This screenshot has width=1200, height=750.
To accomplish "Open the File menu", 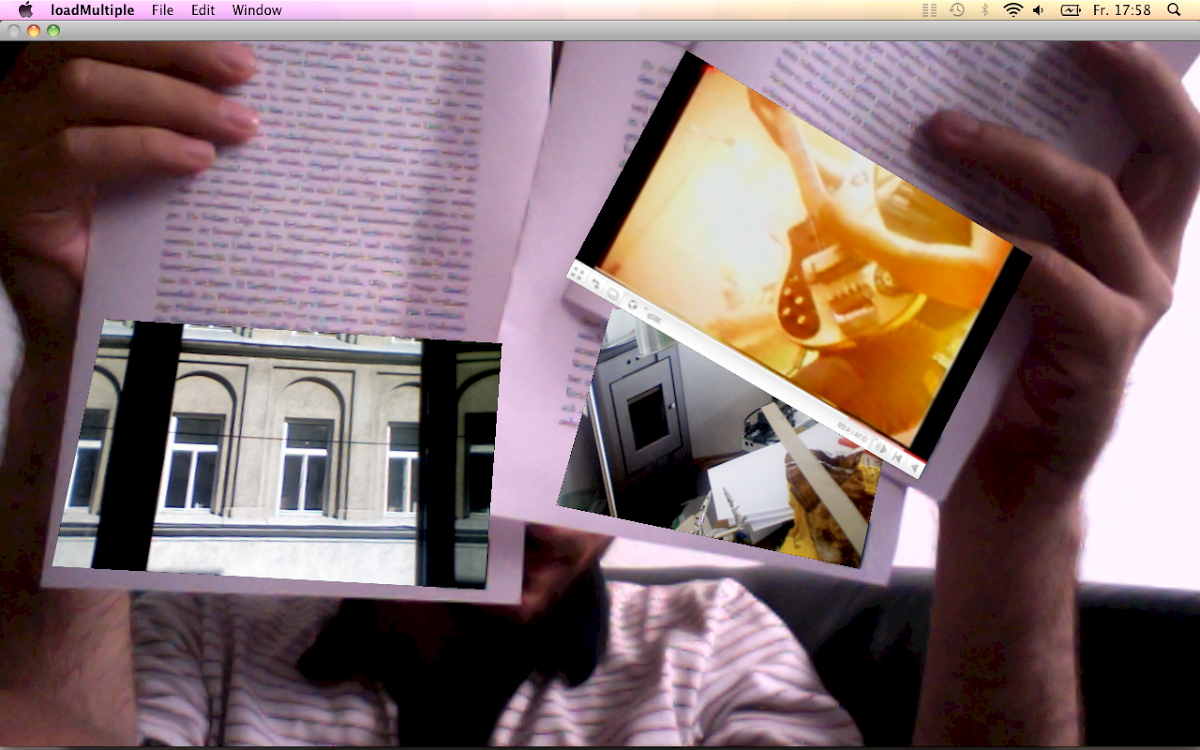I will (162, 10).
